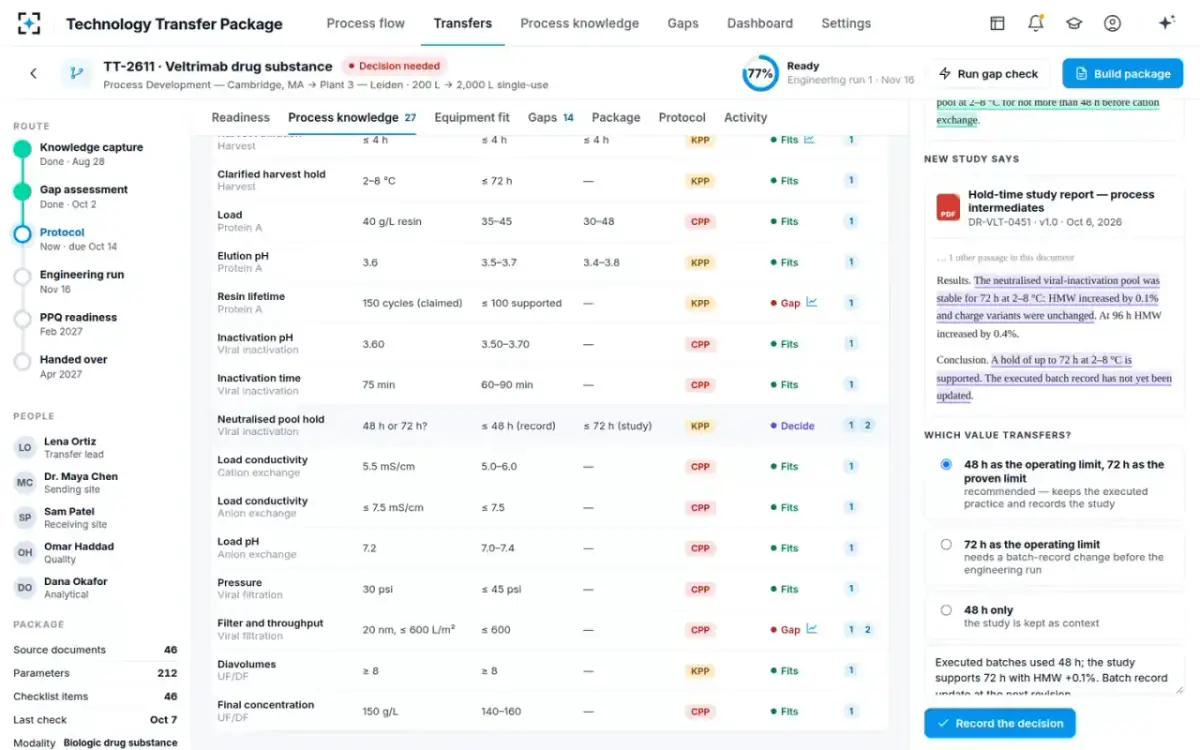Open trend chart icon in Filter and throughput row

(812, 629)
